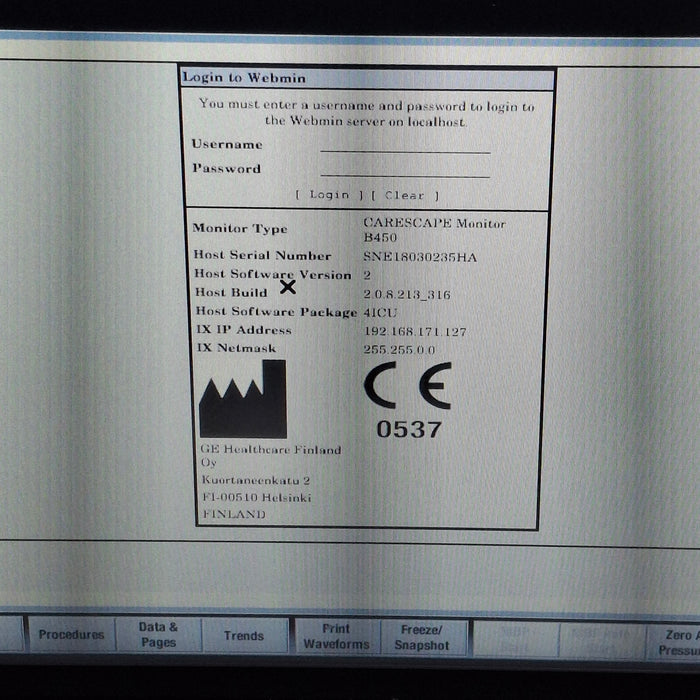The height and width of the screenshot is (700, 700).
Task: Click the Monitor Type label
Action: click(x=240, y=229)
